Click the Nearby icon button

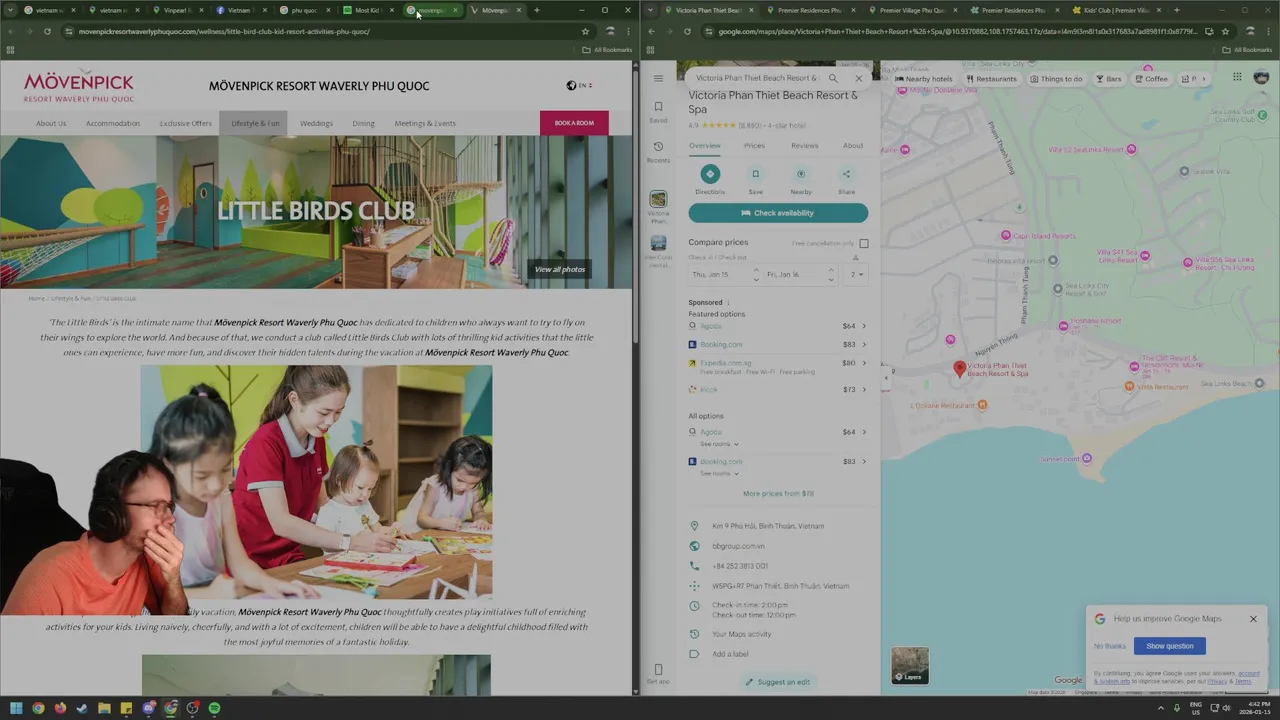(x=801, y=174)
